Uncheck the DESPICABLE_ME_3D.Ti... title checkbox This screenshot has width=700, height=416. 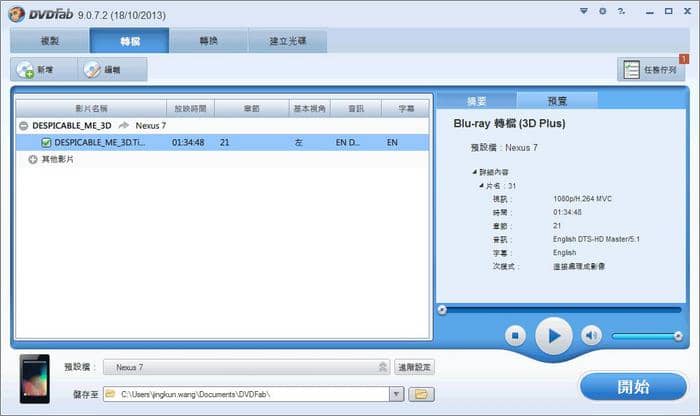coord(46,142)
